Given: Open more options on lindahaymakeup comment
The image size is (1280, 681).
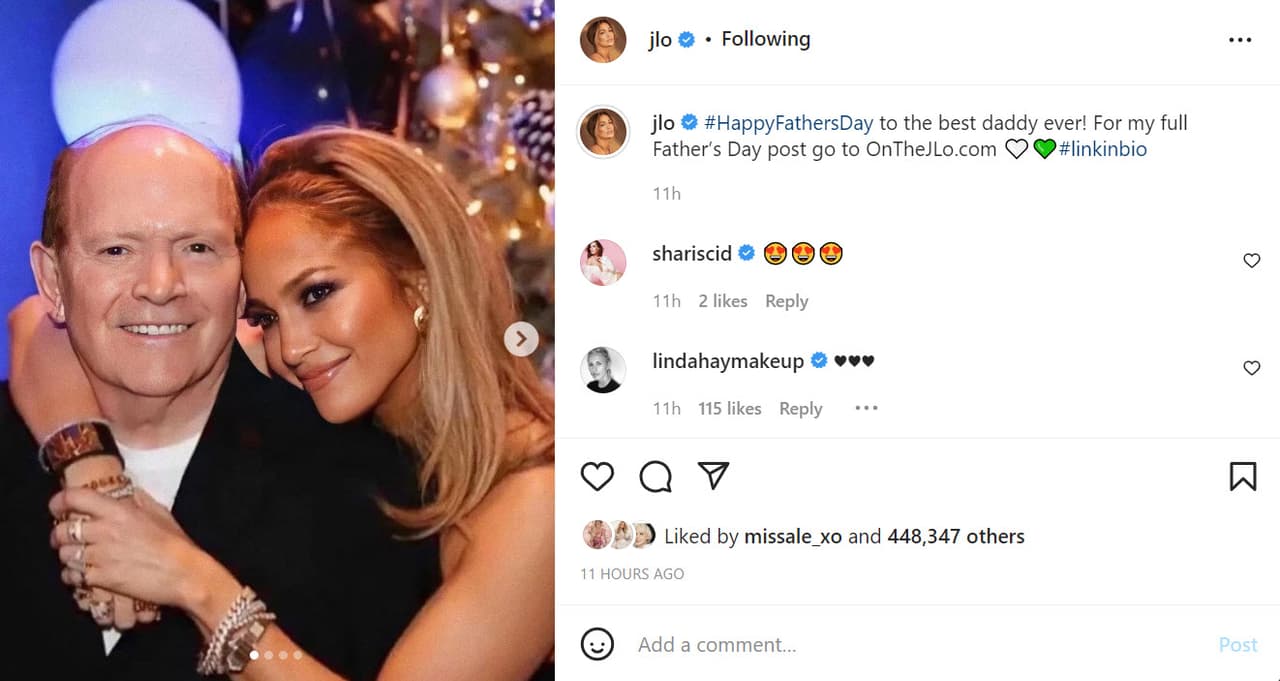Looking at the screenshot, I should [866, 408].
